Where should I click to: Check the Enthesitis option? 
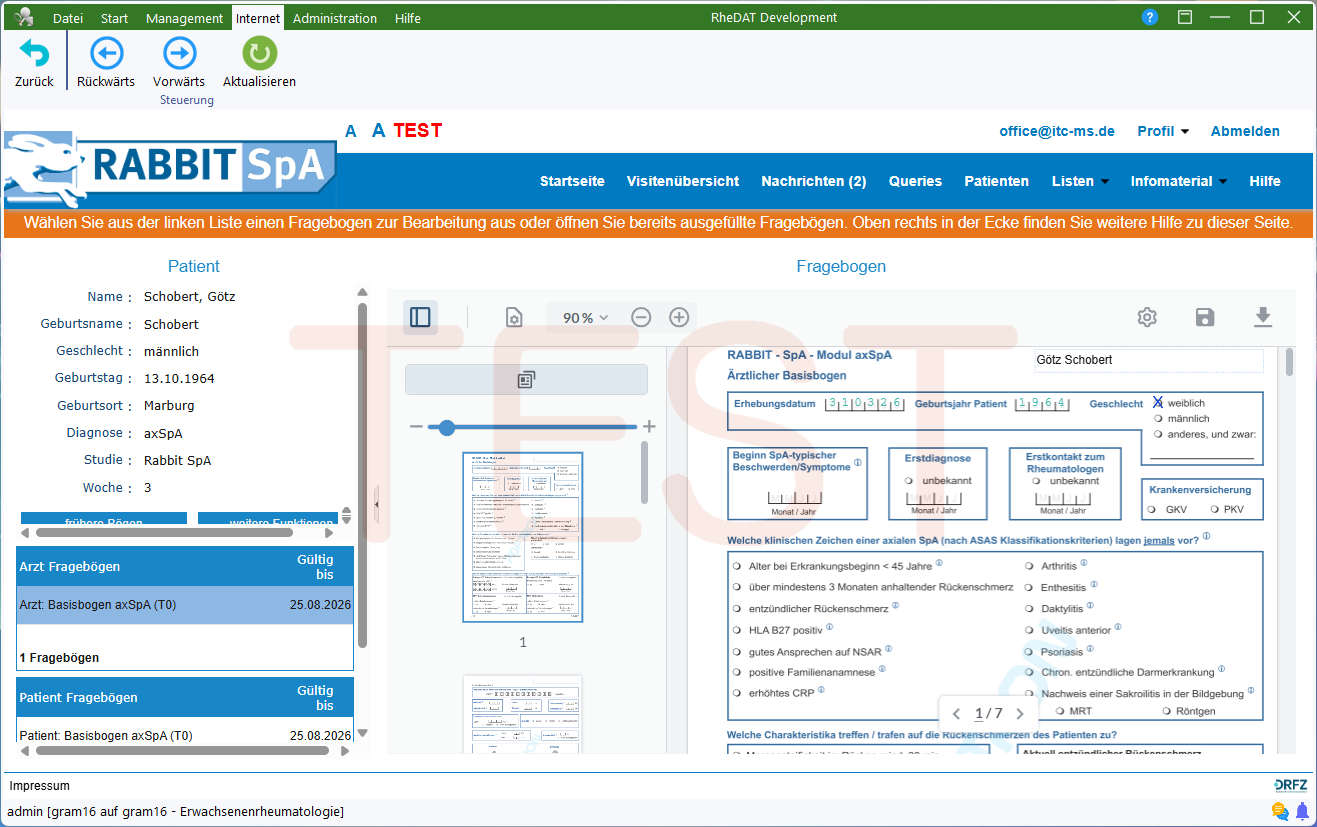[x=1030, y=588]
